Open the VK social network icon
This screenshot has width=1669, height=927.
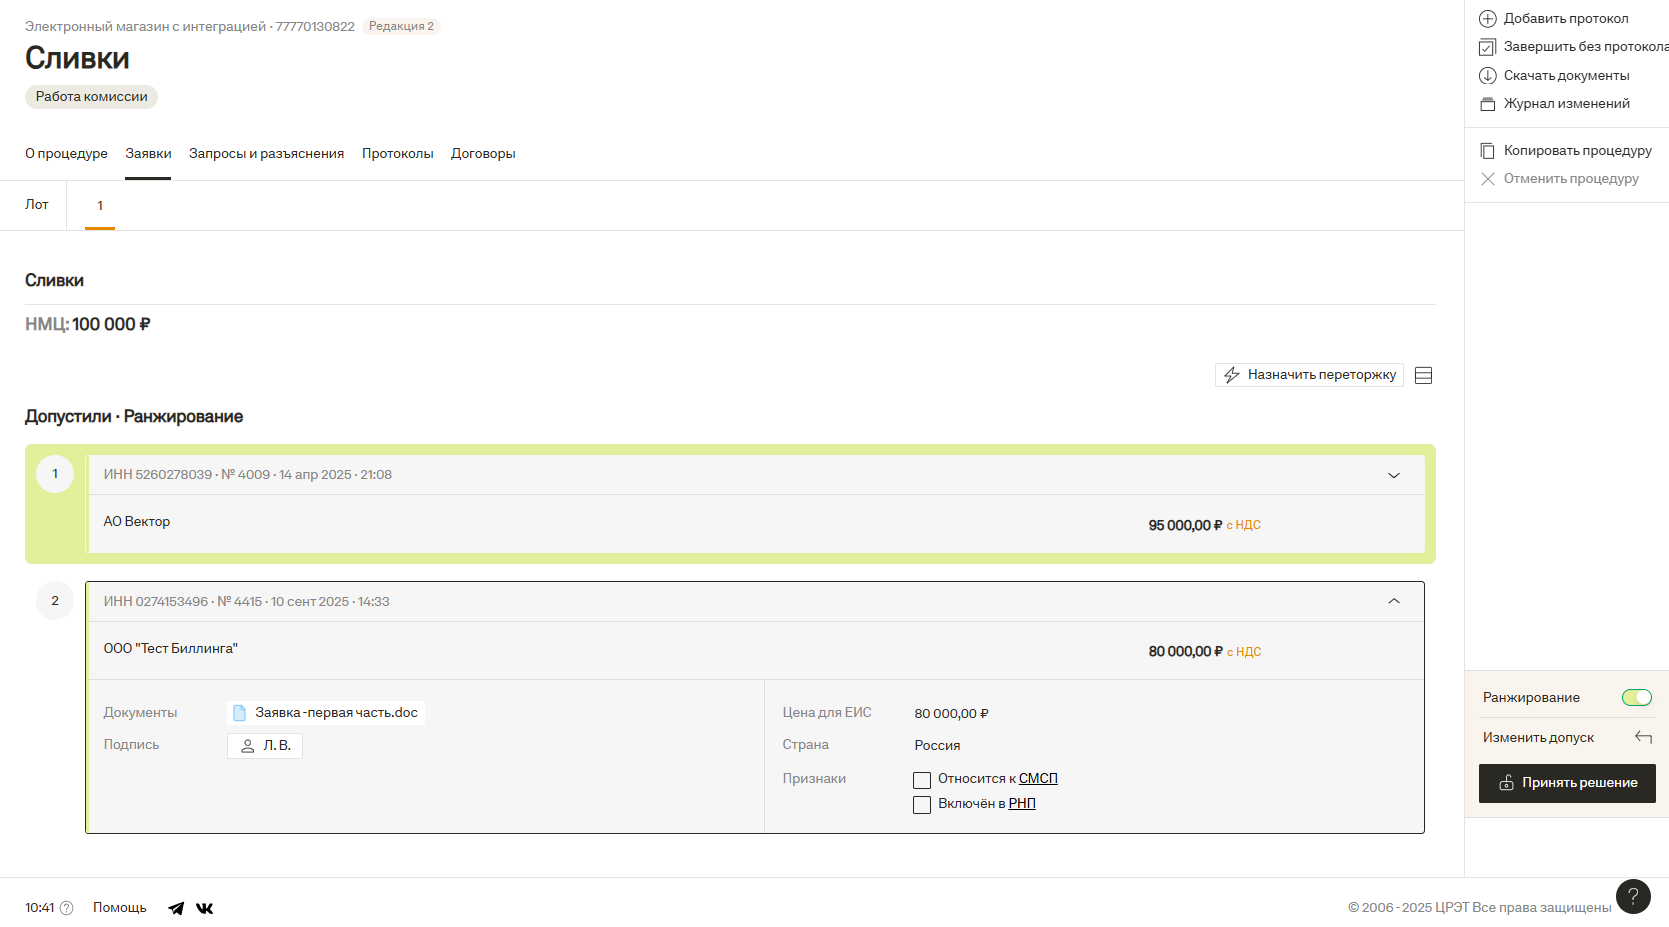pyautogui.click(x=204, y=908)
